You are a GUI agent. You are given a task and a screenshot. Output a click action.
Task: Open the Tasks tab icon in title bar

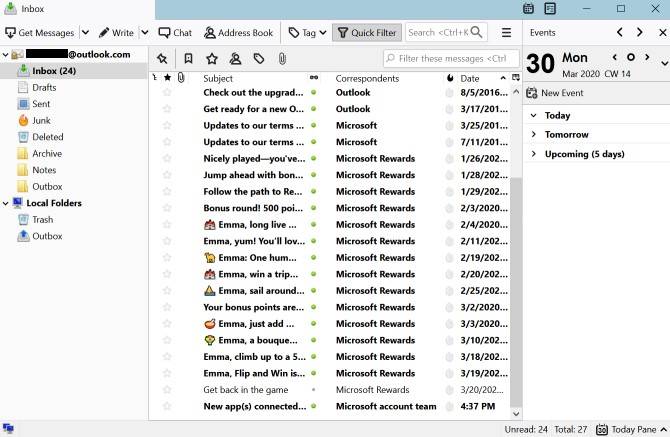tap(550, 9)
